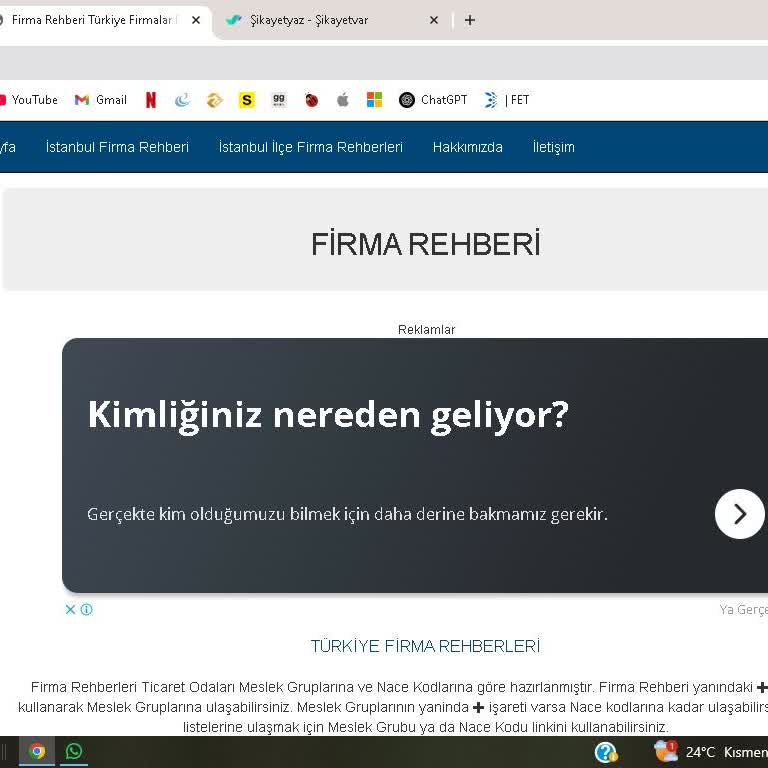
Task: Click the golden arrows bookmark icon
Action: [x=215, y=100]
